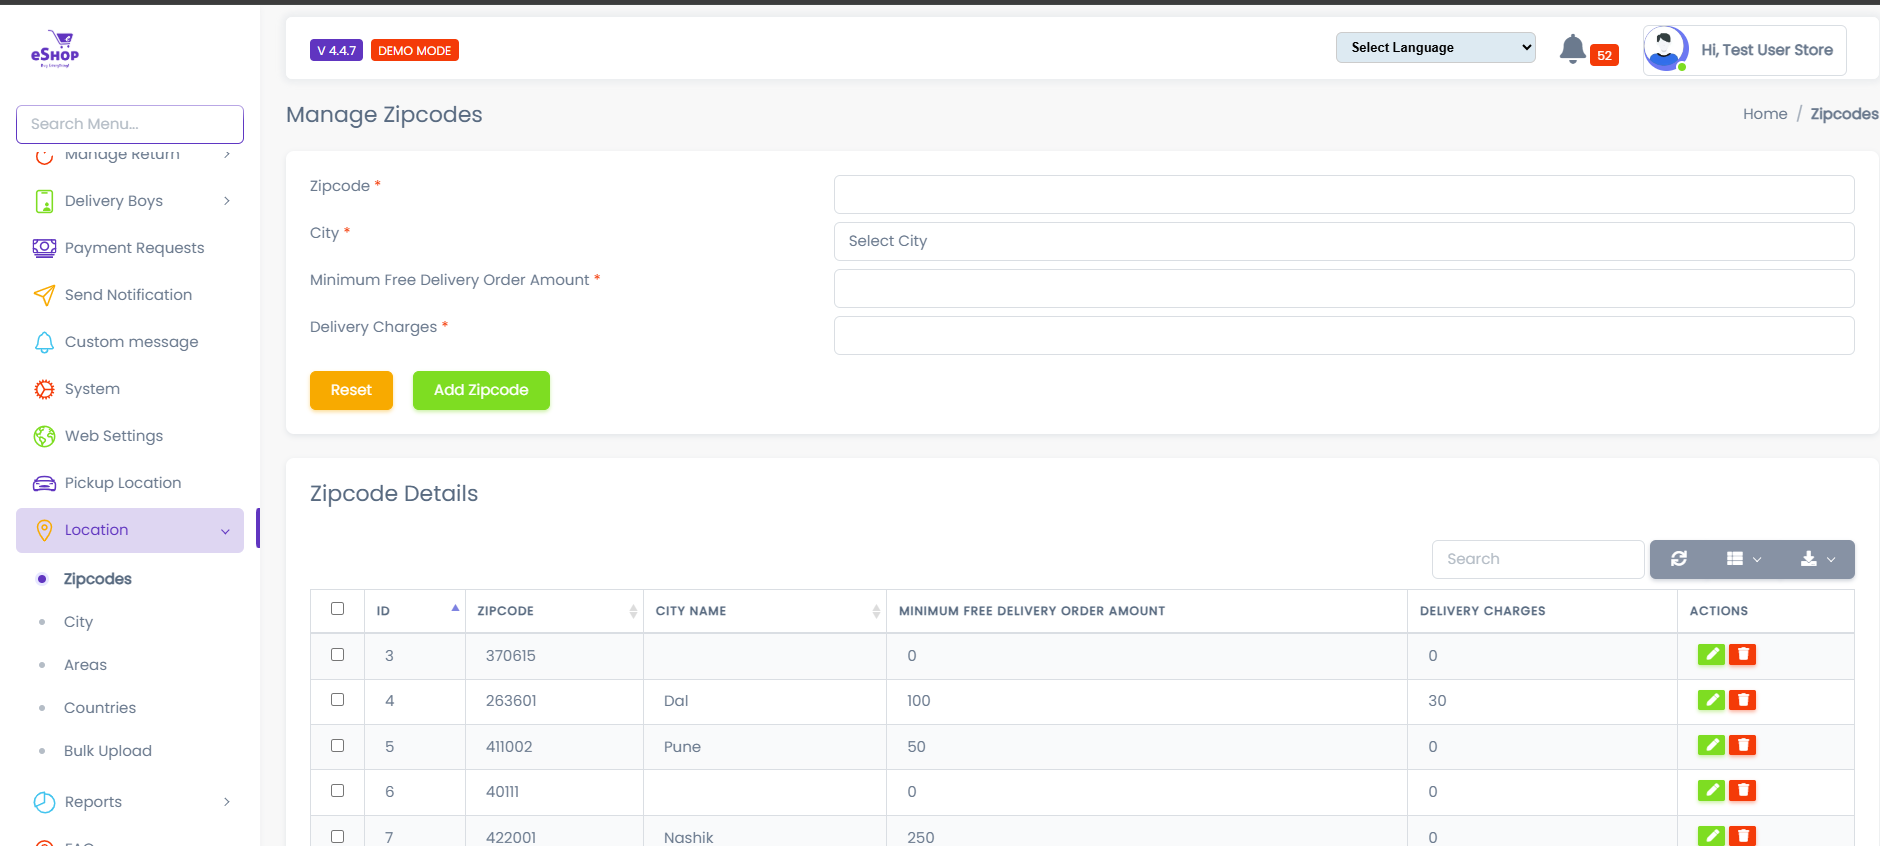This screenshot has height=846, width=1880.
Task: Toggle the select-all rows checkbox
Action: 337,609
